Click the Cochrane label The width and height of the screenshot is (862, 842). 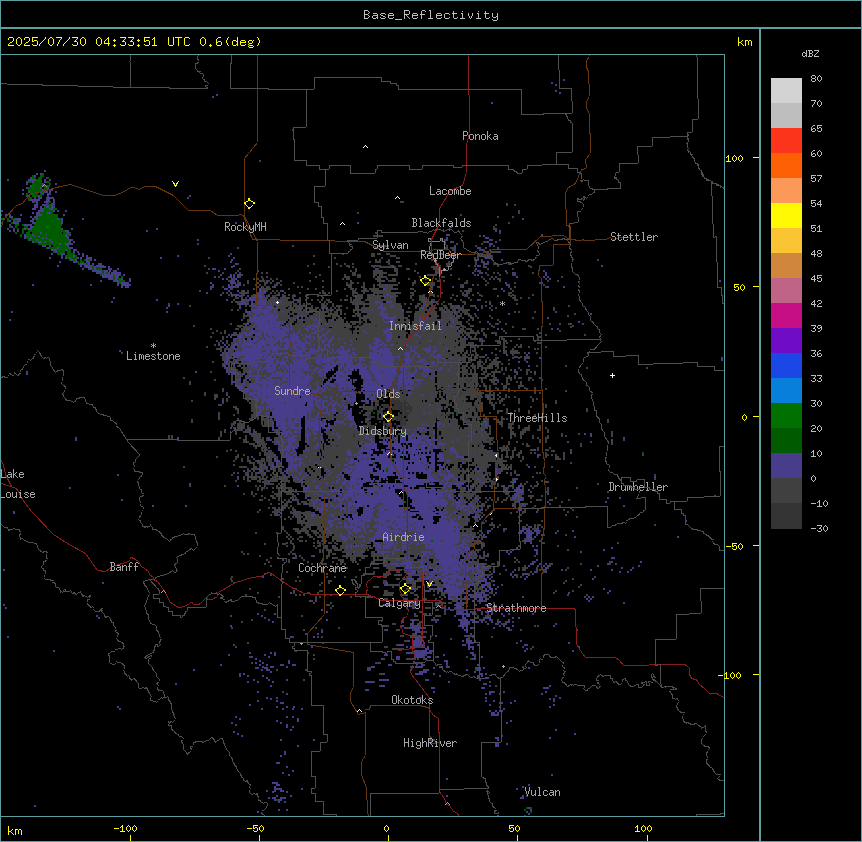(322, 568)
